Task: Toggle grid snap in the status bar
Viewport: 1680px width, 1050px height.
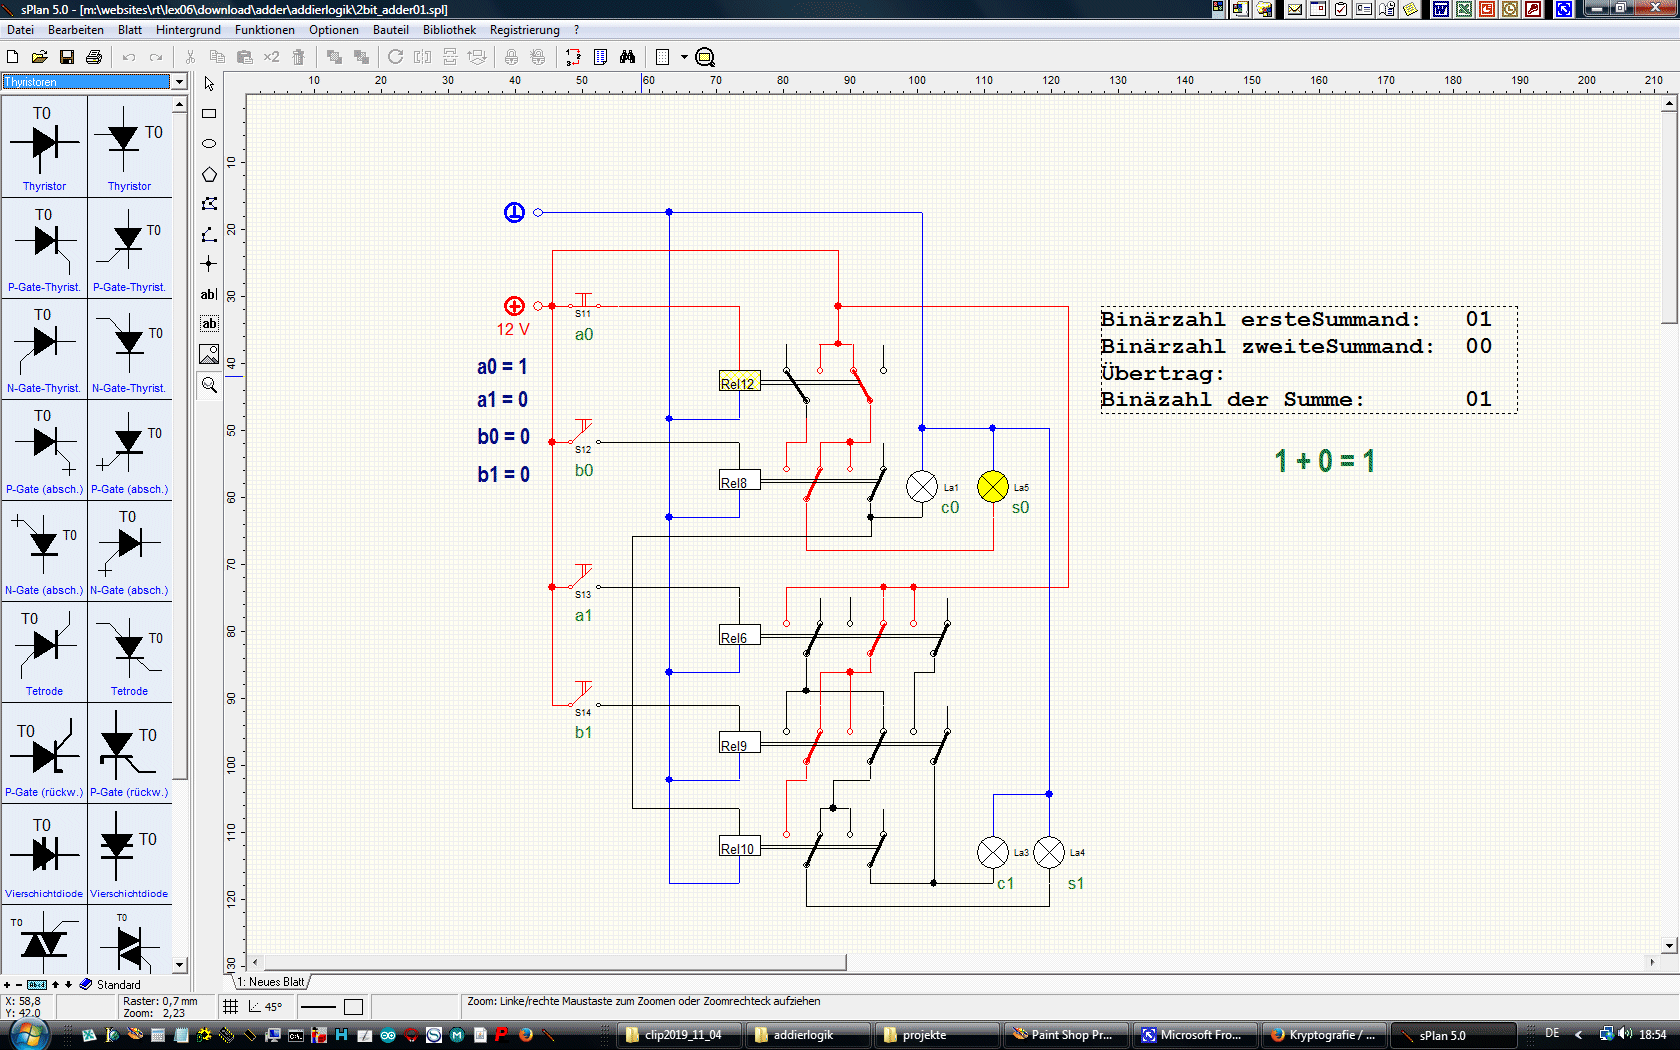Action: pyautogui.click(x=231, y=1007)
